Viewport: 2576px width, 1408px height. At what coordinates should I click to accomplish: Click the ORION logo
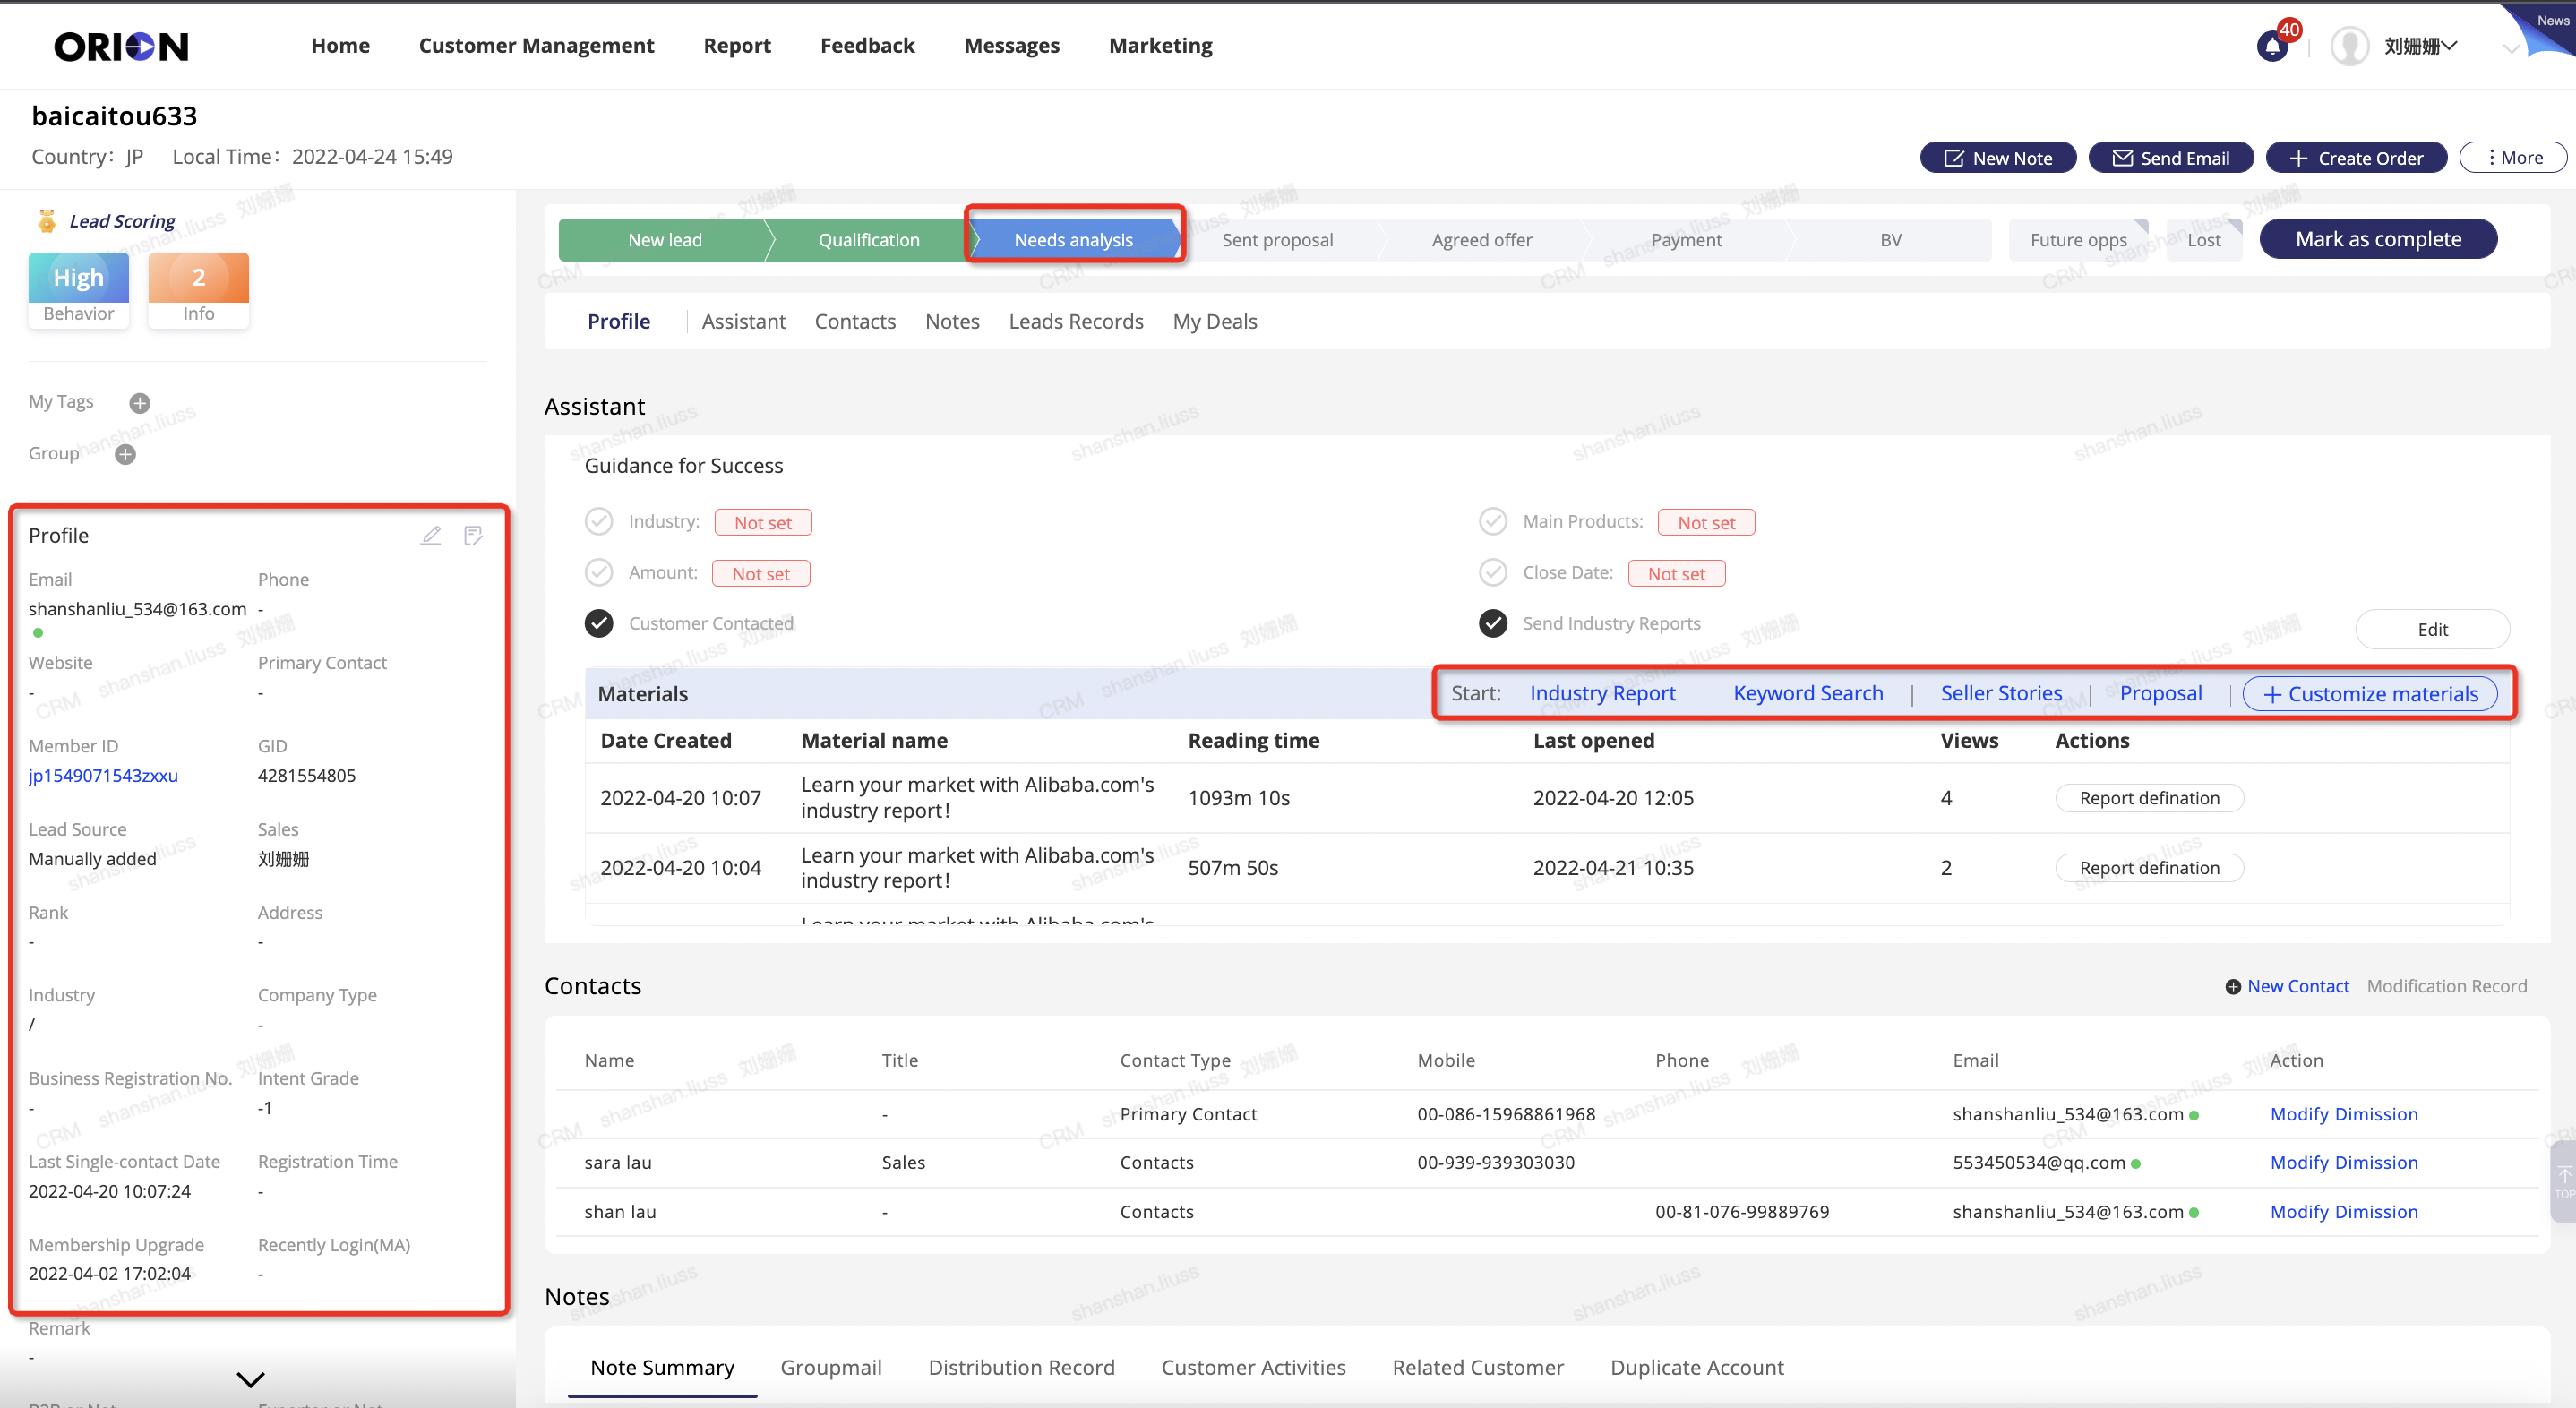tap(121, 46)
